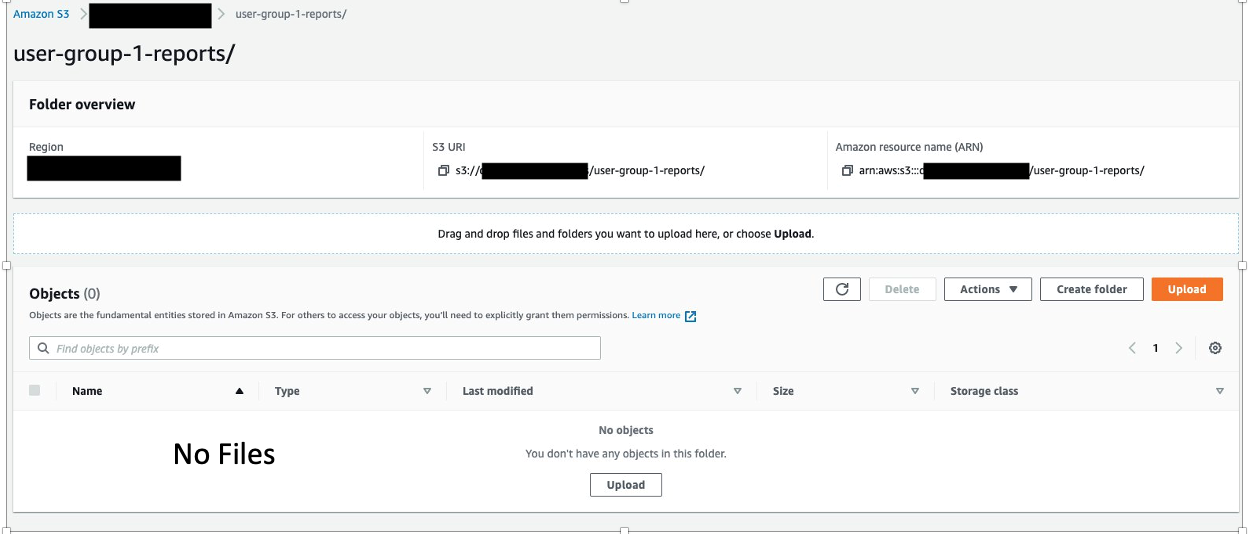Refresh the objects list
The image size is (1248, 534).
tap(842, 289)
